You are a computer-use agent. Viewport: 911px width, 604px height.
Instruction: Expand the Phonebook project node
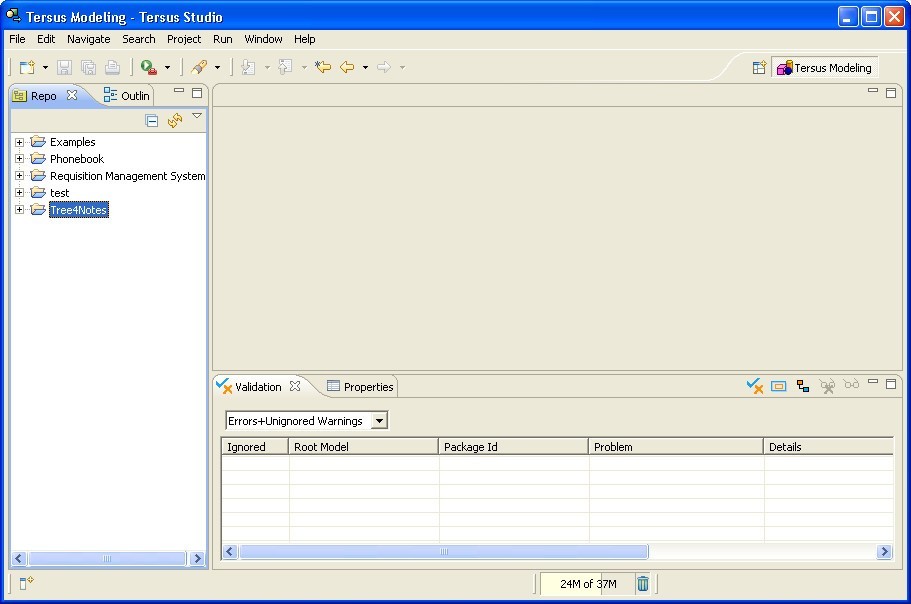18,158
